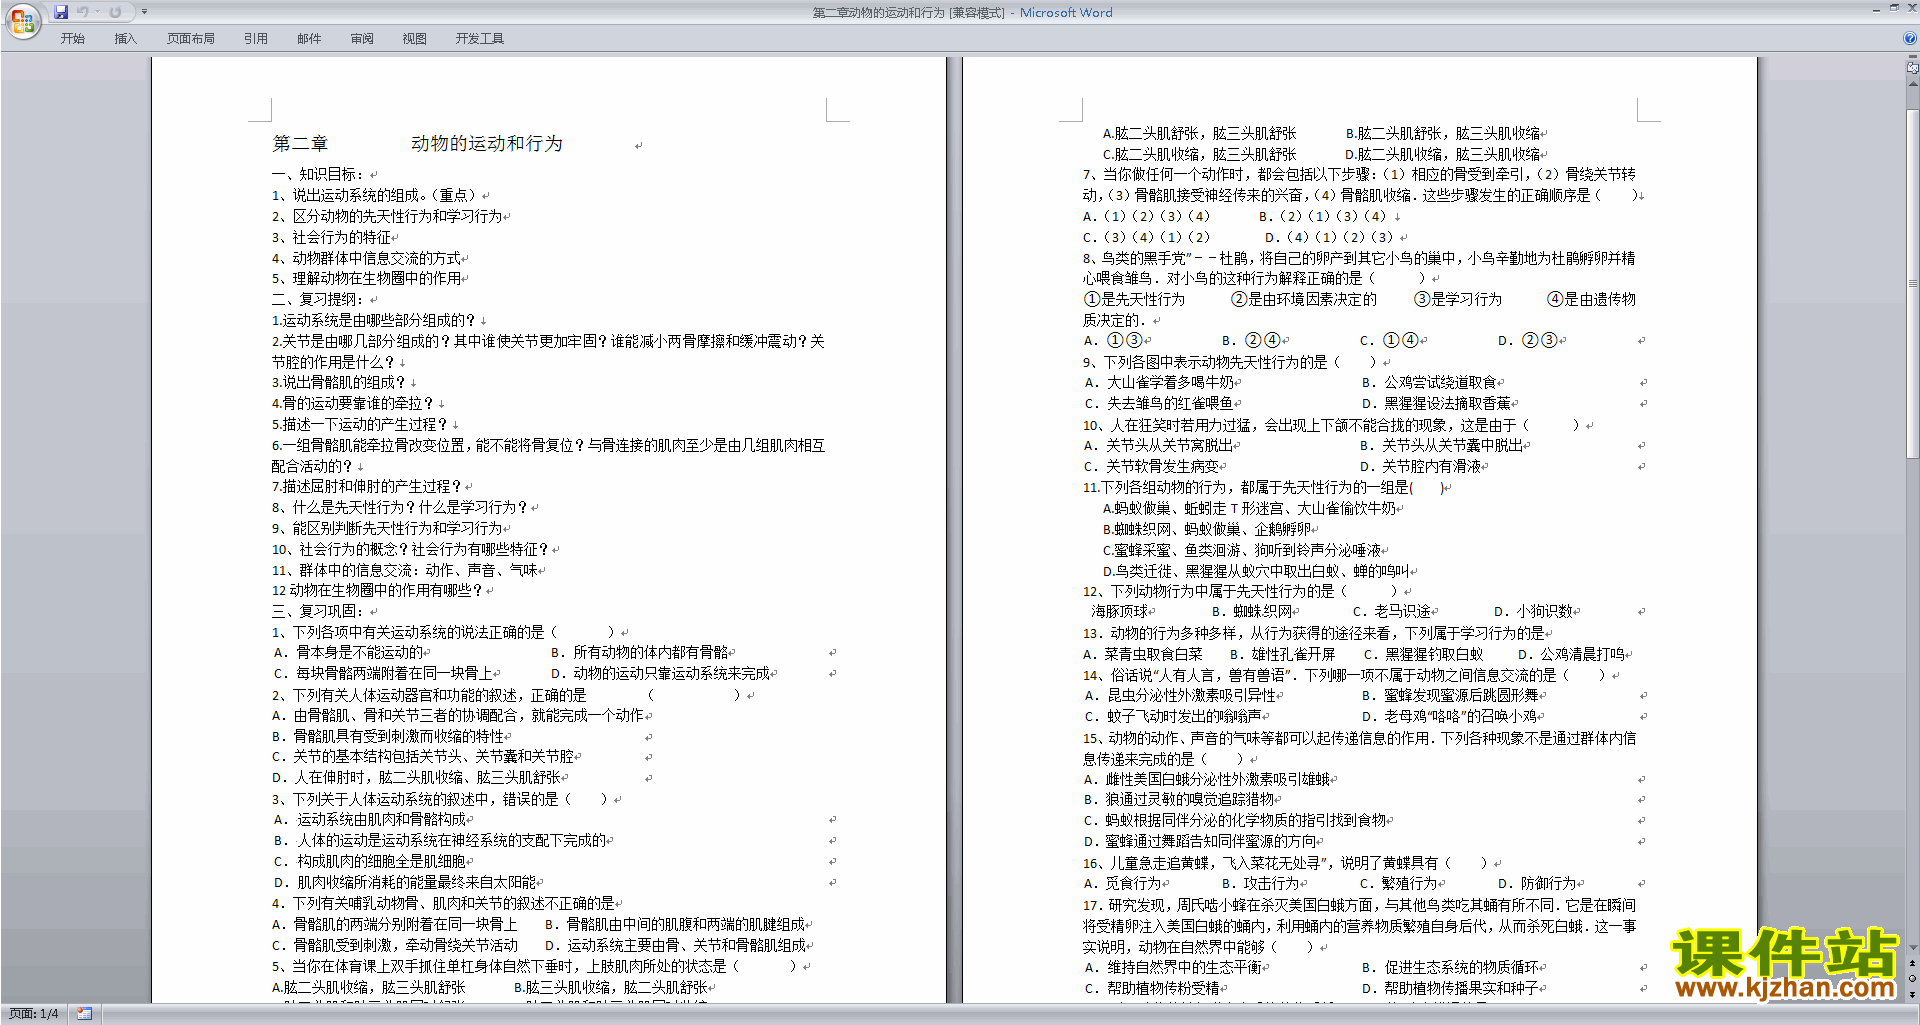Save the document with the floppy disk icon
This screenshot has height=1025, width=1920.
tap(61, 12)
